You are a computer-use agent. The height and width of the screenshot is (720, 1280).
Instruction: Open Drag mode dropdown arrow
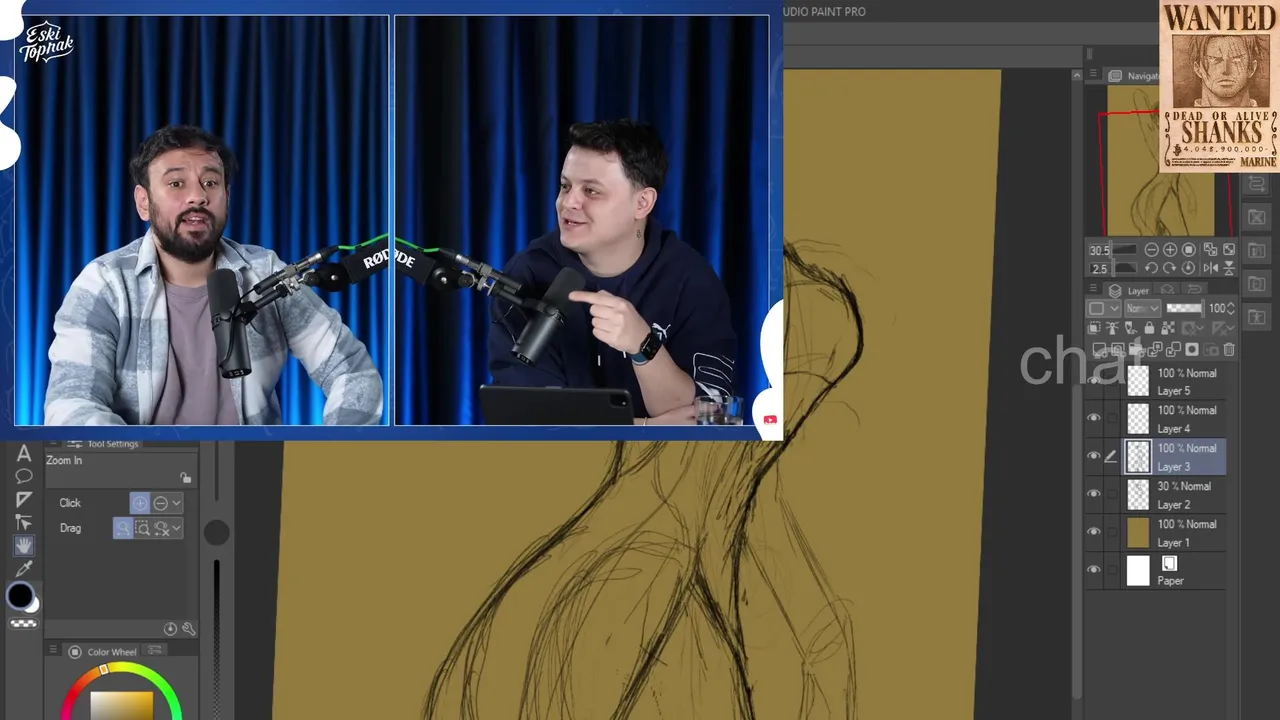point(176,528)
